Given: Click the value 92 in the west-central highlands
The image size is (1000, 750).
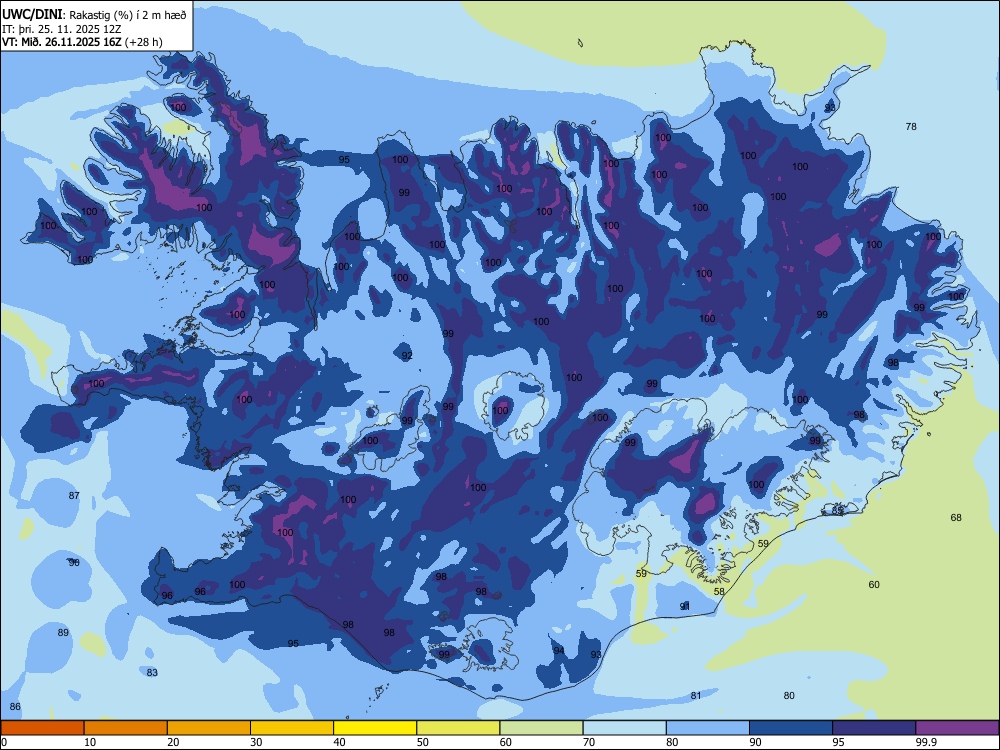Looking at the screenshot, I should coord(407,356).
